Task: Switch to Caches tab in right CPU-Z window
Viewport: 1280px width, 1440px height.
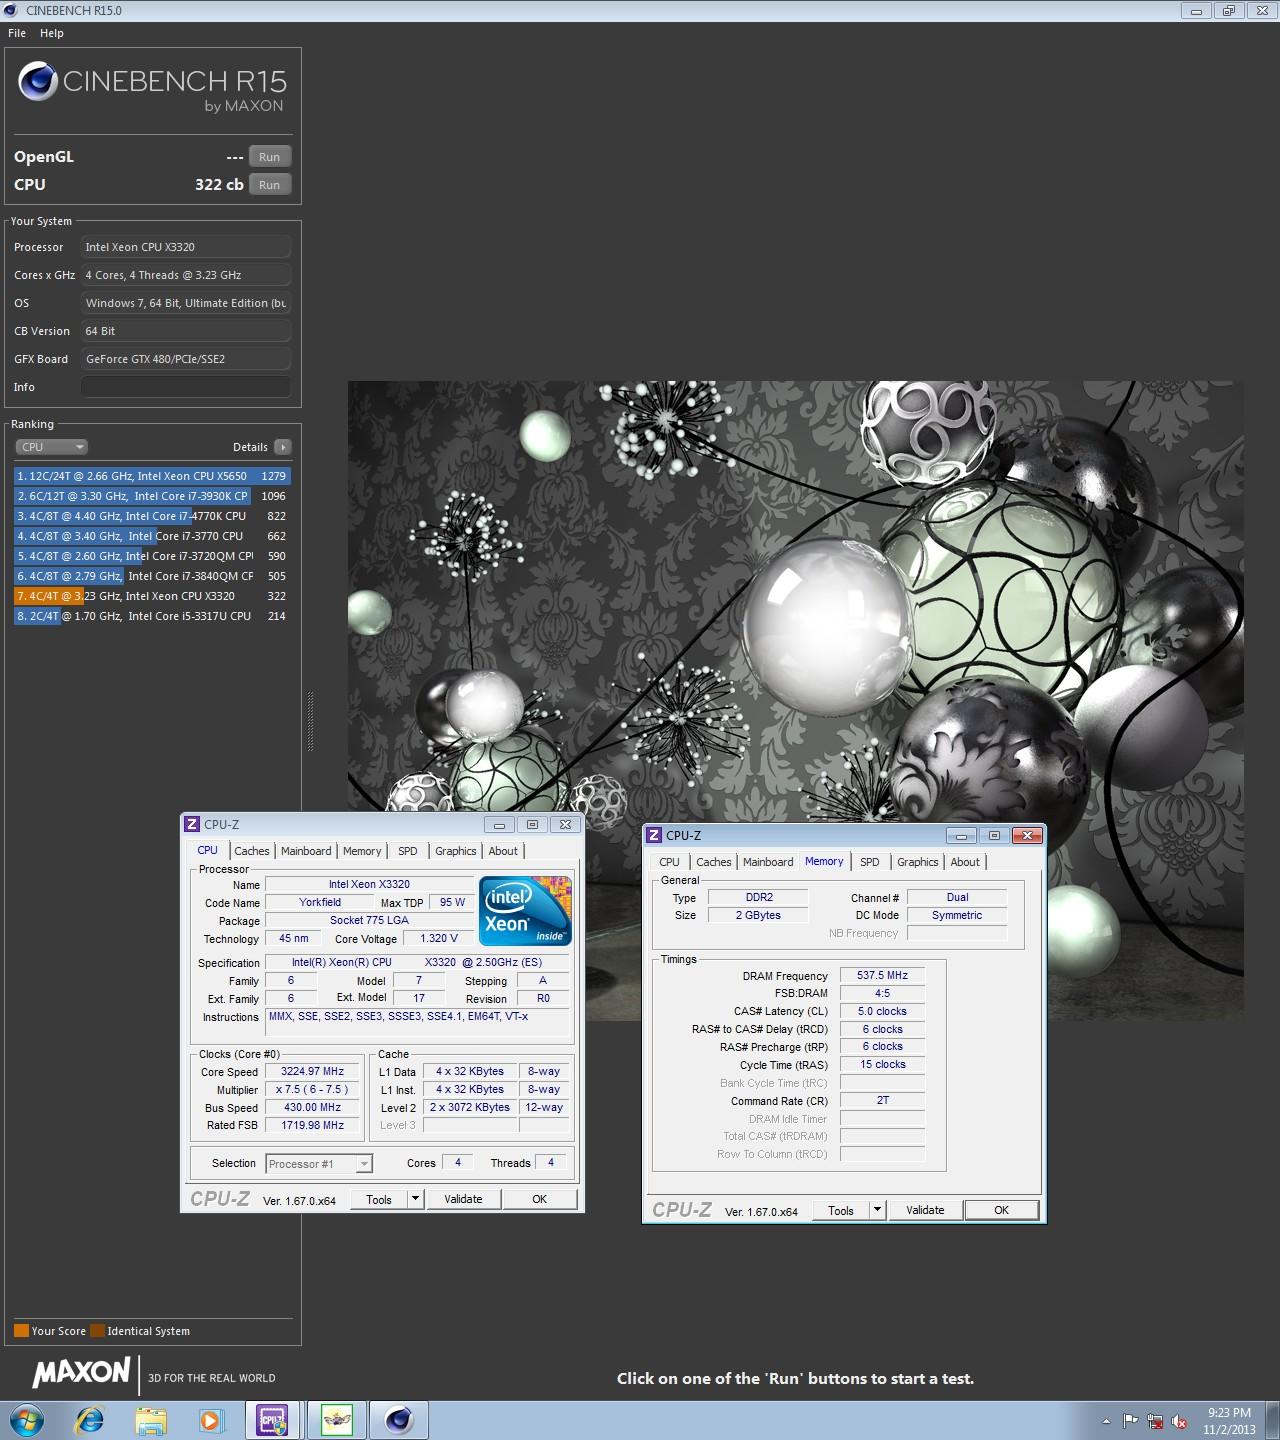Action: click(714, 862)
